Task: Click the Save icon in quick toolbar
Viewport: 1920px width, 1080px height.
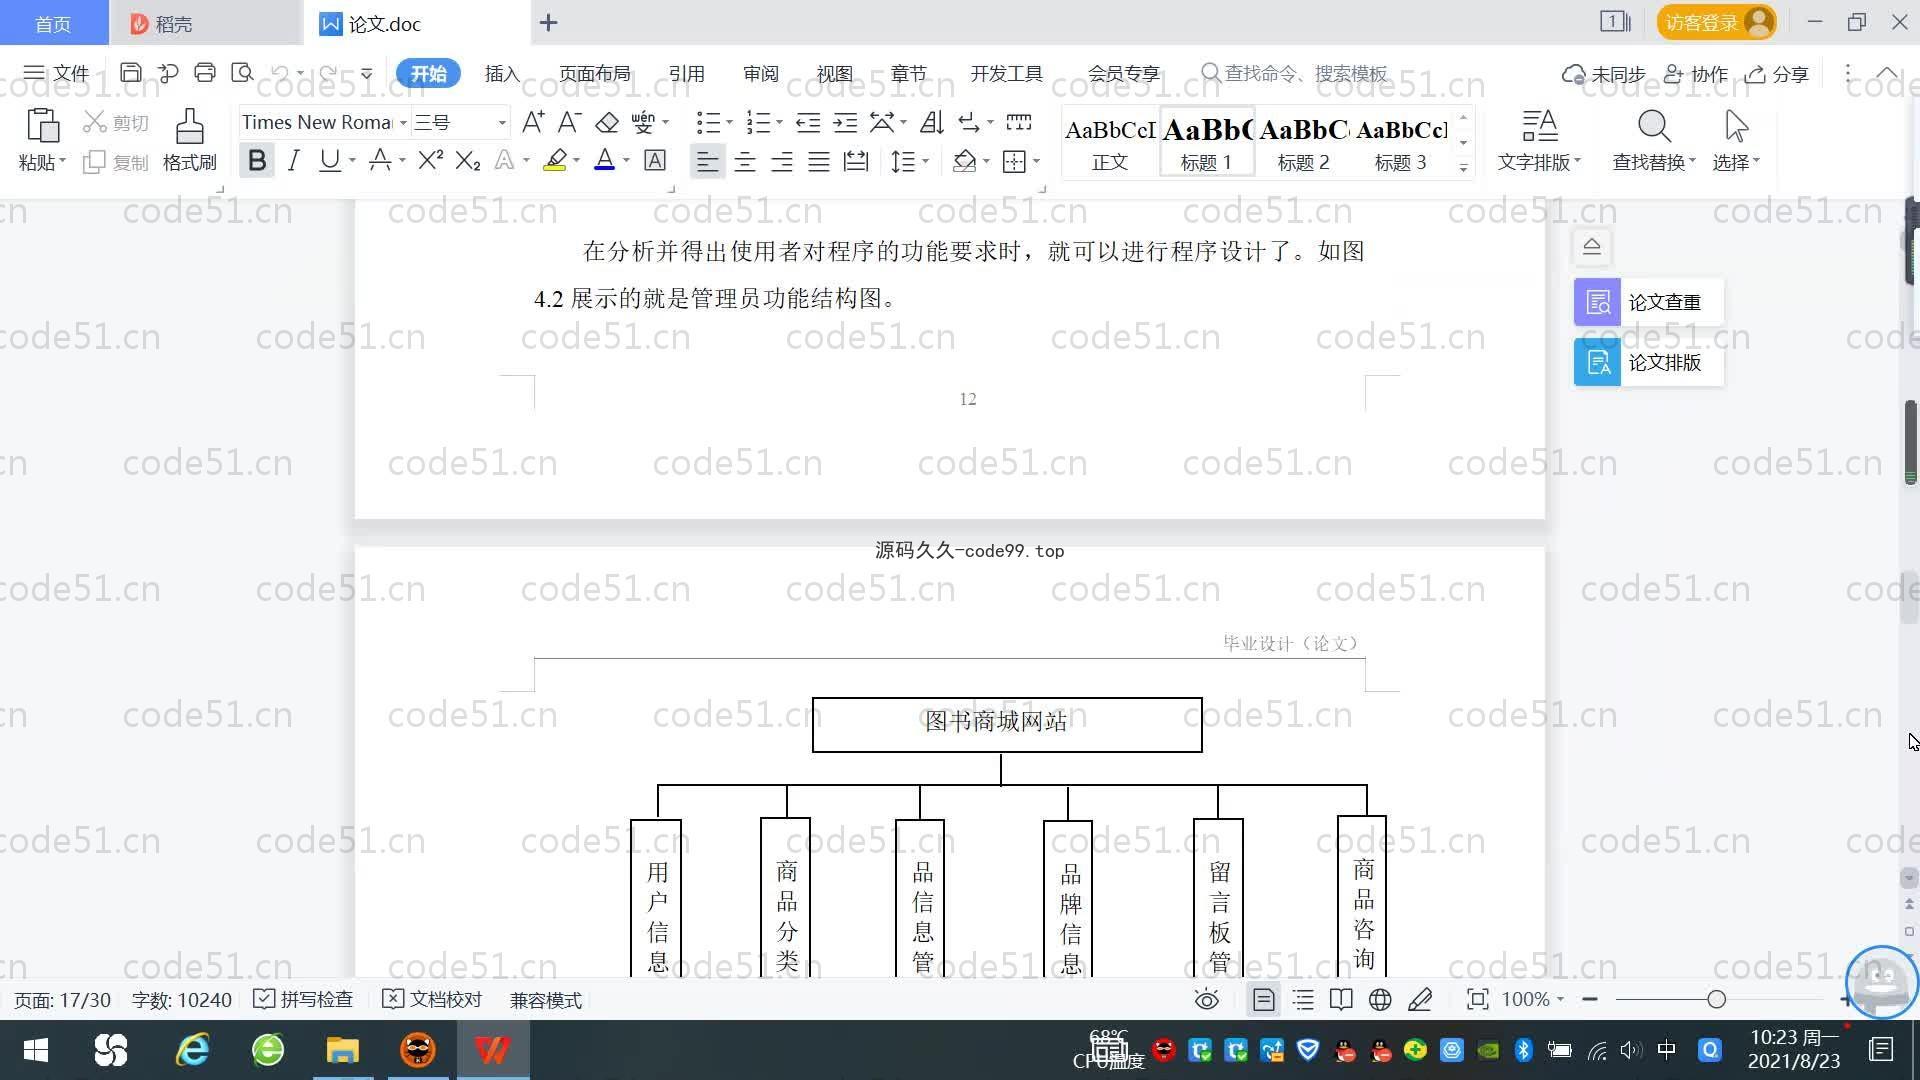Action: pos(131,73)
